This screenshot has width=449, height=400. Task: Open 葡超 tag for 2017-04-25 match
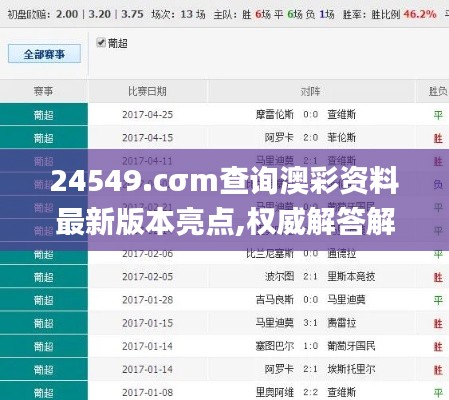43,115
